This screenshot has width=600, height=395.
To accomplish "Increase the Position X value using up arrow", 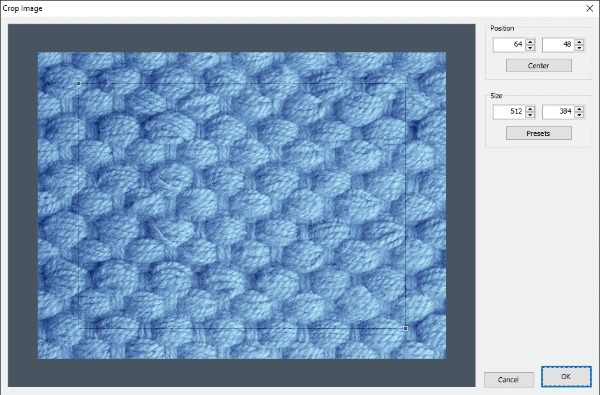I will (530, 42).
